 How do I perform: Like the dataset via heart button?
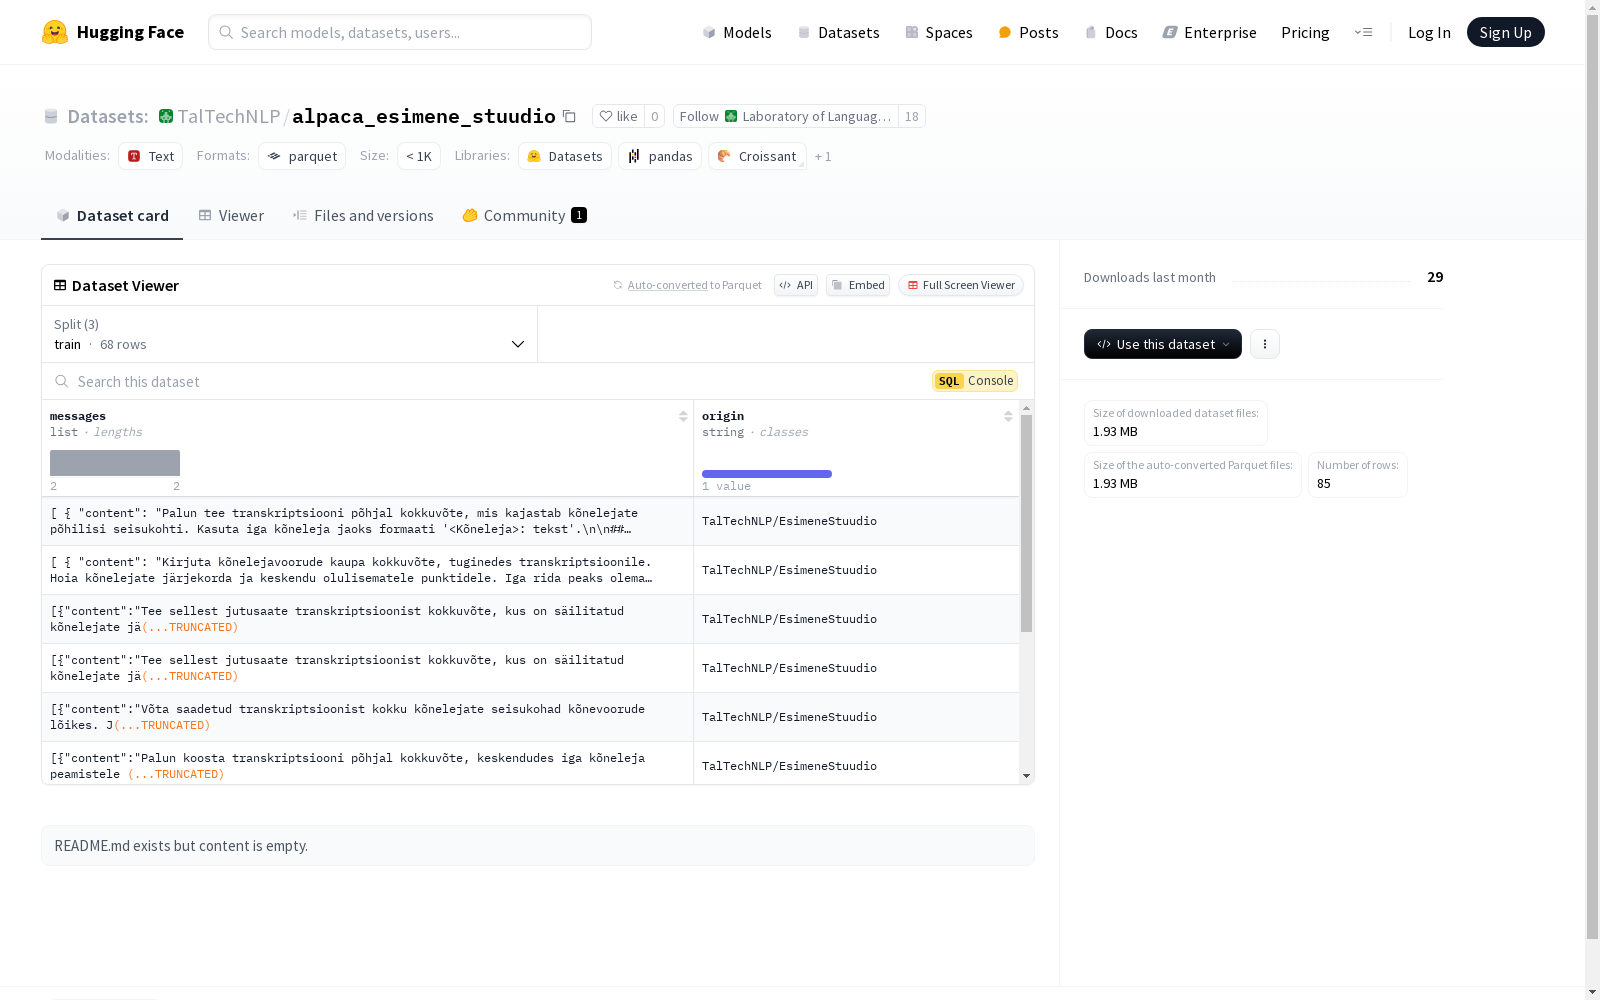click(x=618, y=116)
